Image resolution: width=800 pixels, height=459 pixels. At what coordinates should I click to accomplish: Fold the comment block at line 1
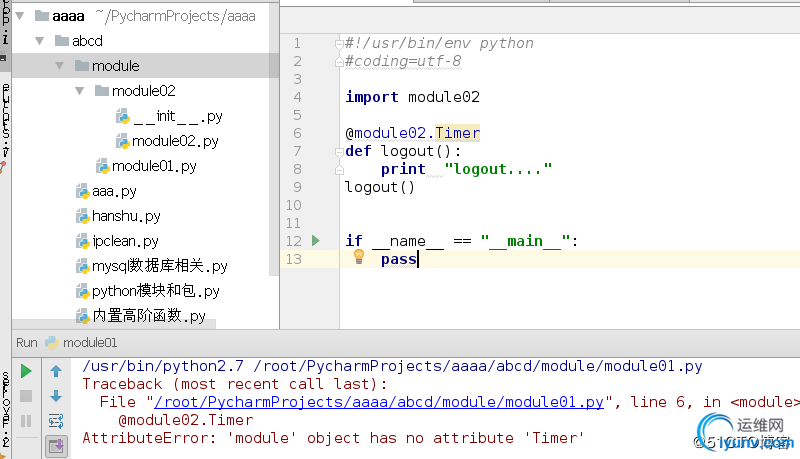pyautogui.click(x=339, y=44)
